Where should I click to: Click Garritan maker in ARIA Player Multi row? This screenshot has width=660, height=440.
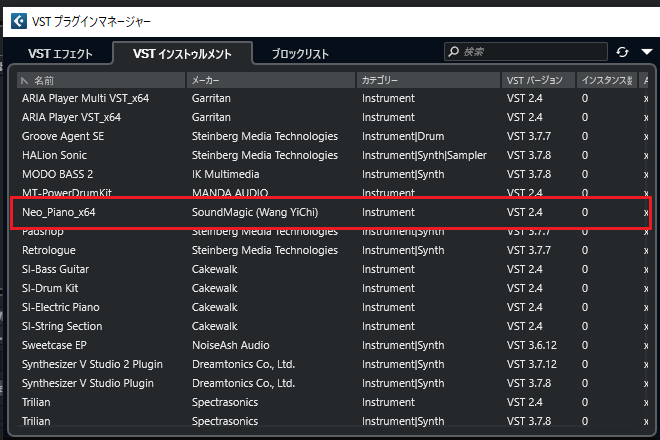211,98
